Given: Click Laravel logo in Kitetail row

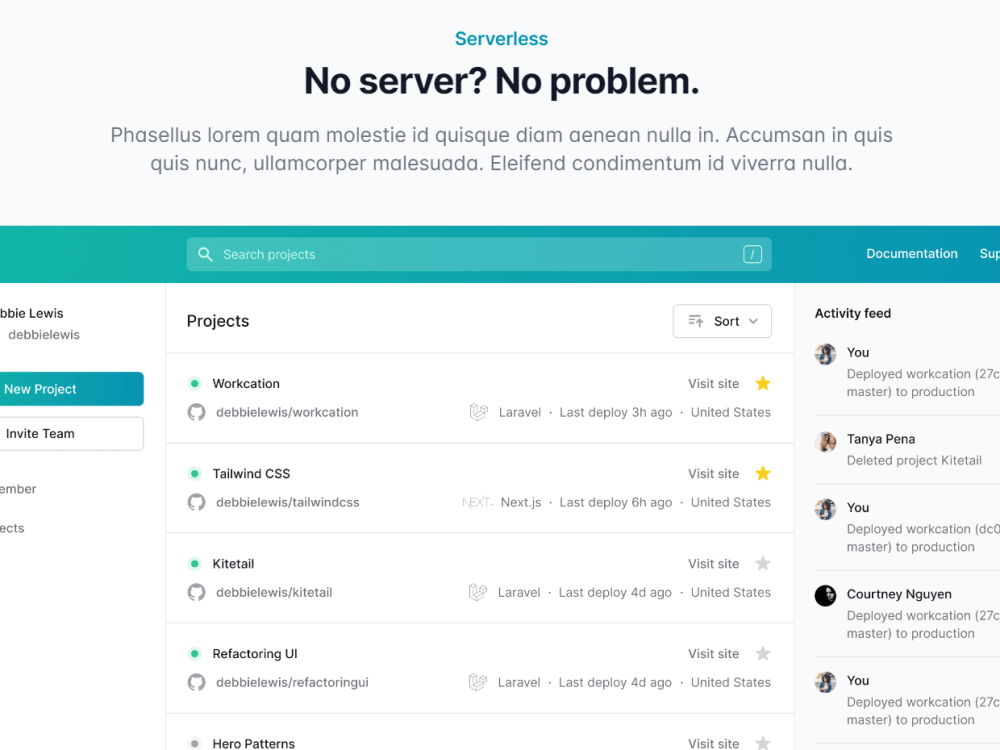Looking at the screenshot, I should click(478, 592).
